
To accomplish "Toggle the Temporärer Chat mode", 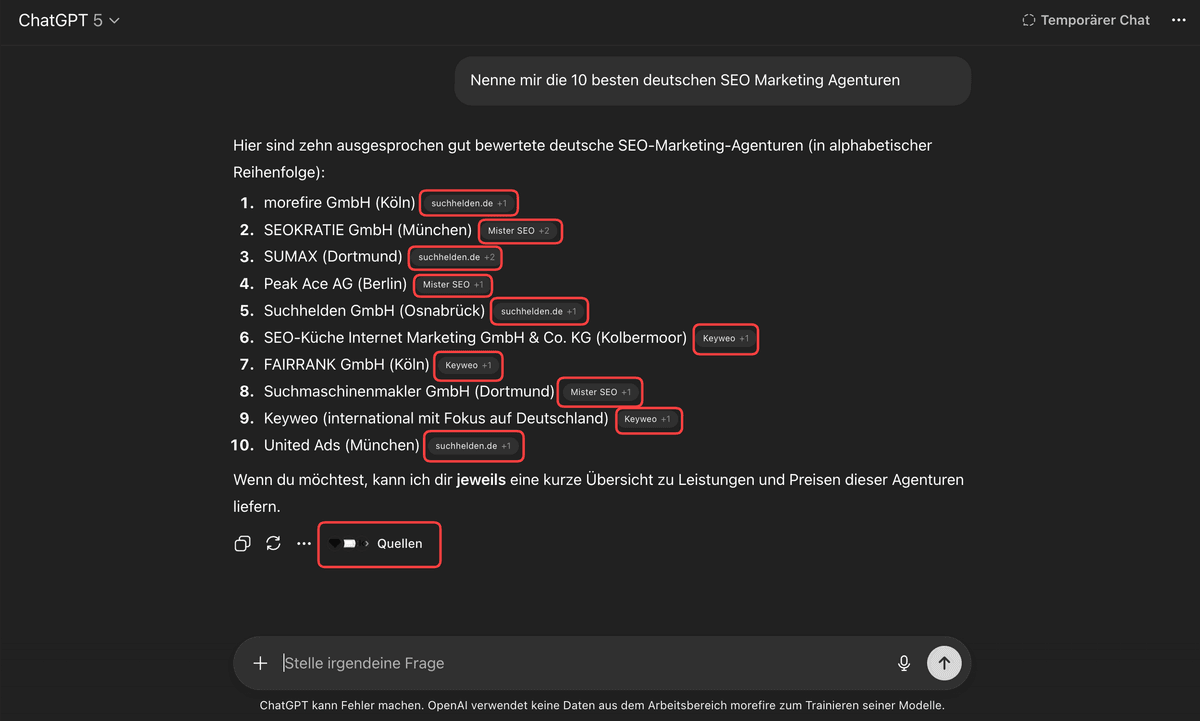I will pos(1085,20).
